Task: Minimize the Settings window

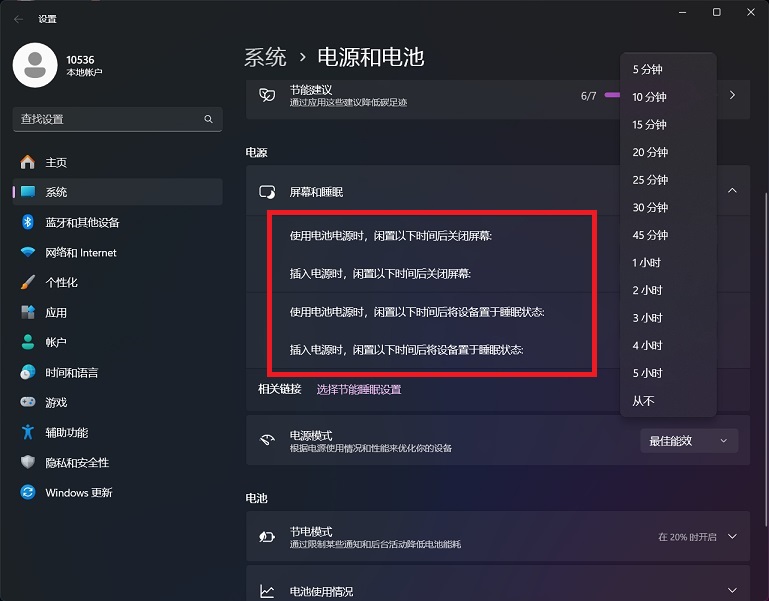Action: 682,12
